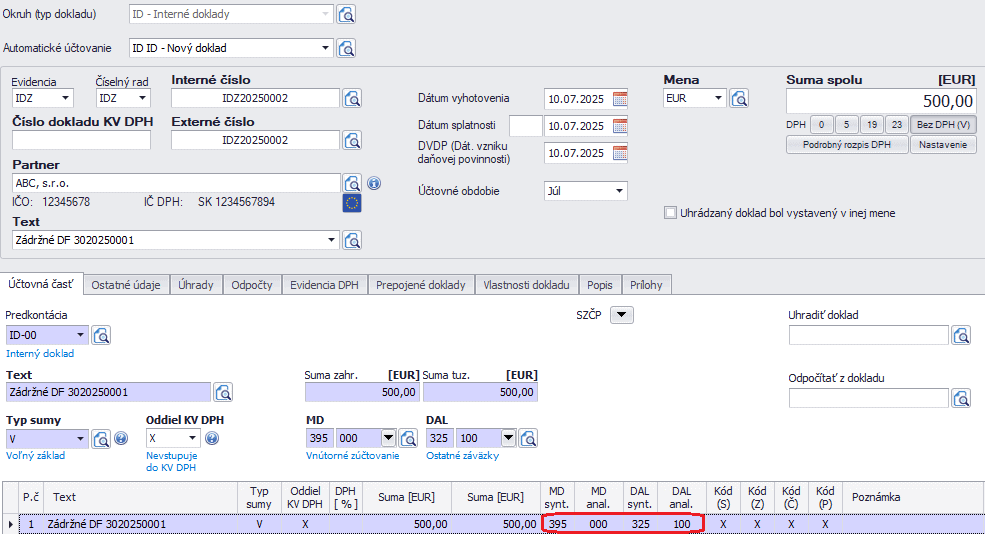Click the EU flag icon by IČ DPH
985x534 pixels.
352,203
